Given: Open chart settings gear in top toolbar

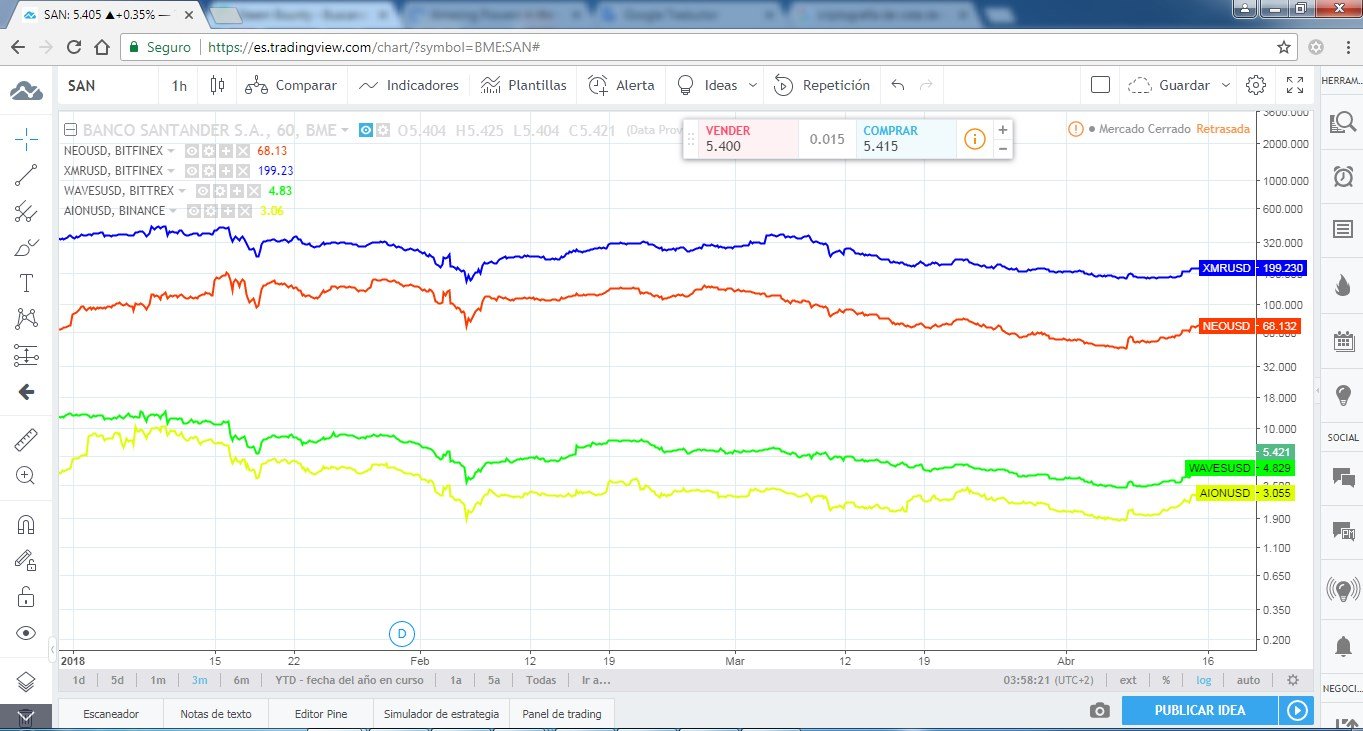Looking at the screenshot, I should 1256,85.
